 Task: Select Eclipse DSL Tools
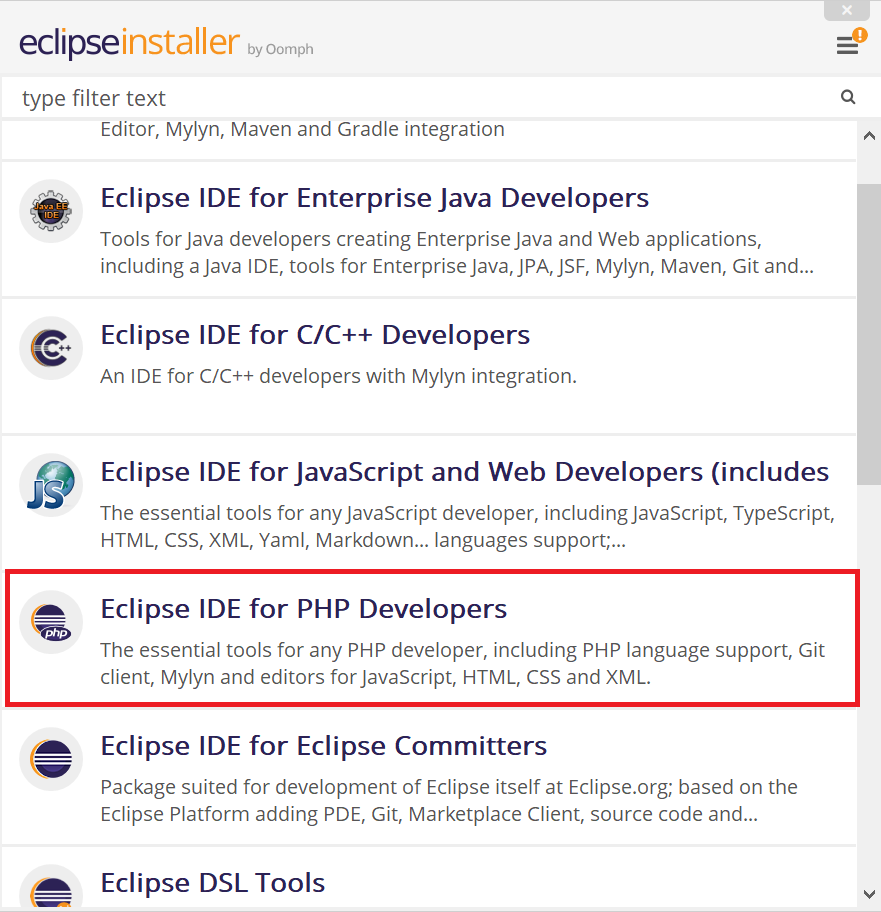point(212,883)
